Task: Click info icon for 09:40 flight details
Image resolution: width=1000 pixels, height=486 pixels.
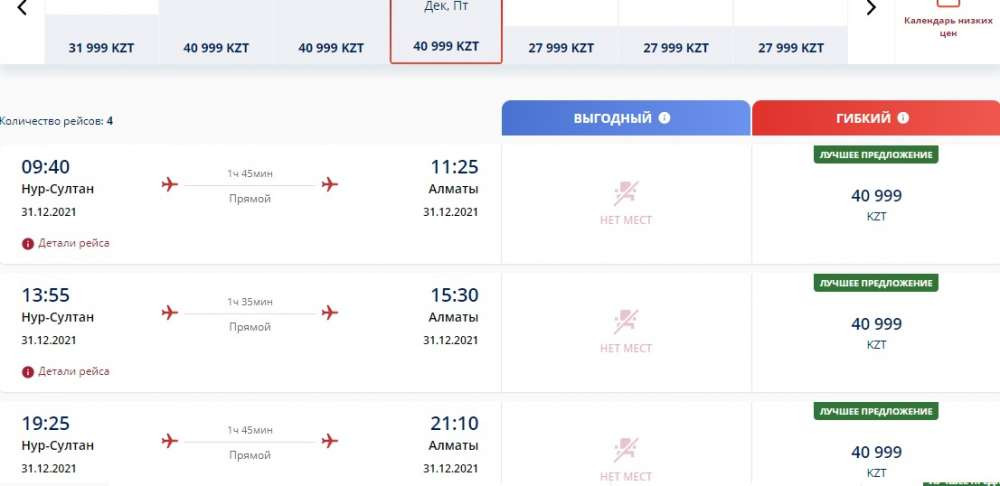Action: (27, 243)
